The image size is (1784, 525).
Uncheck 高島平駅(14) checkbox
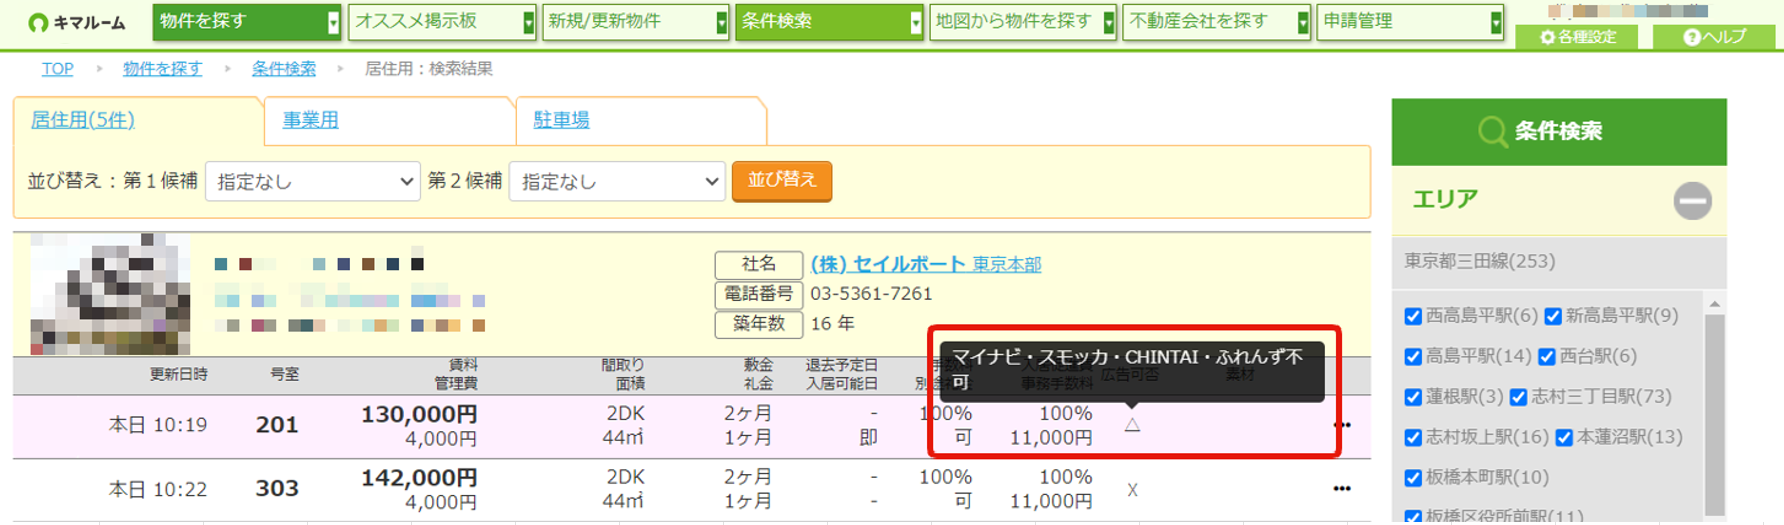pyautogui.click(x=1413, y=357)
